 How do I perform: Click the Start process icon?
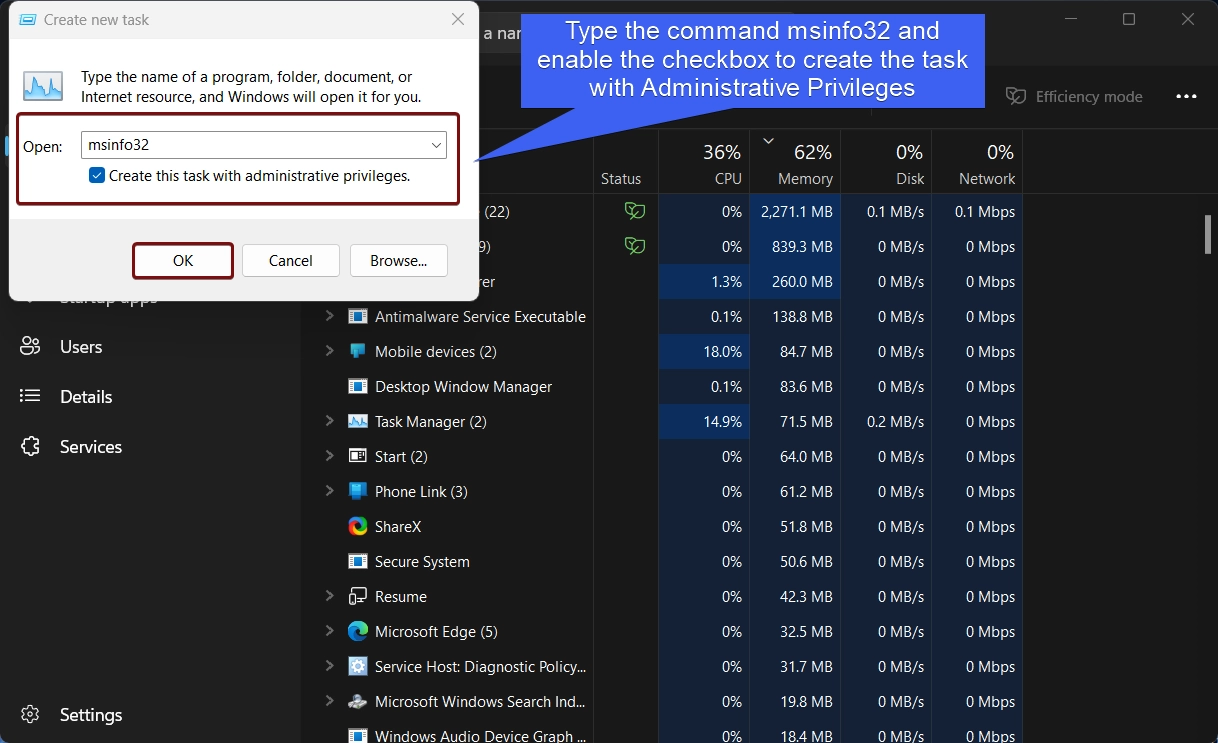point(358,456)
